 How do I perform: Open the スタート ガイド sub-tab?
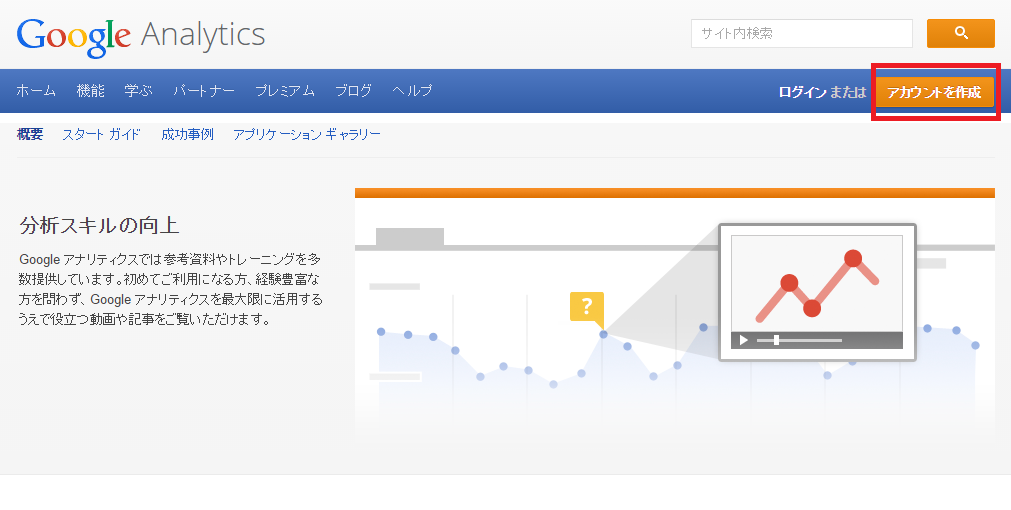(101, 134)
